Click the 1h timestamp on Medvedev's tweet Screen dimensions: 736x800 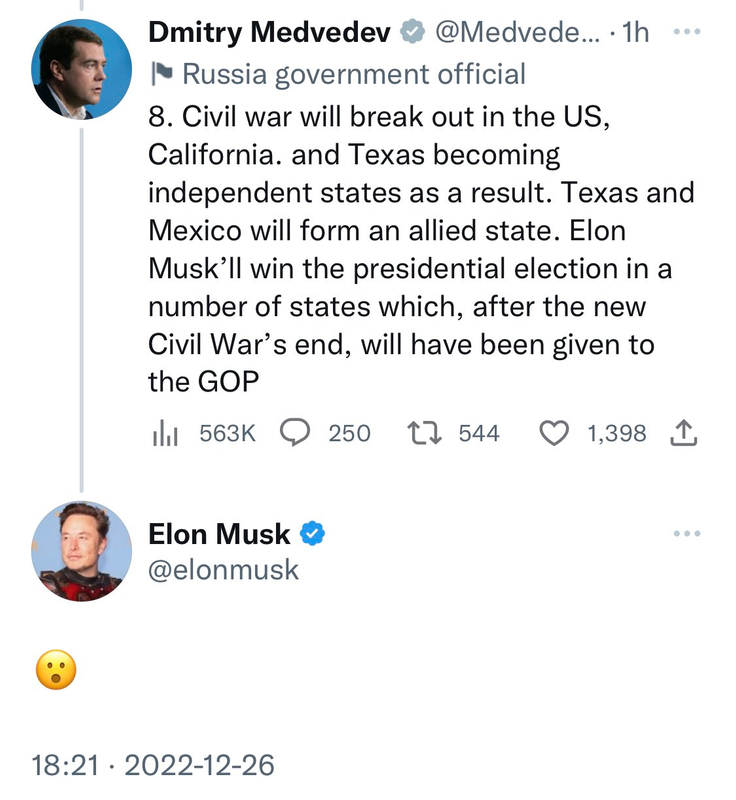point(635,33)
